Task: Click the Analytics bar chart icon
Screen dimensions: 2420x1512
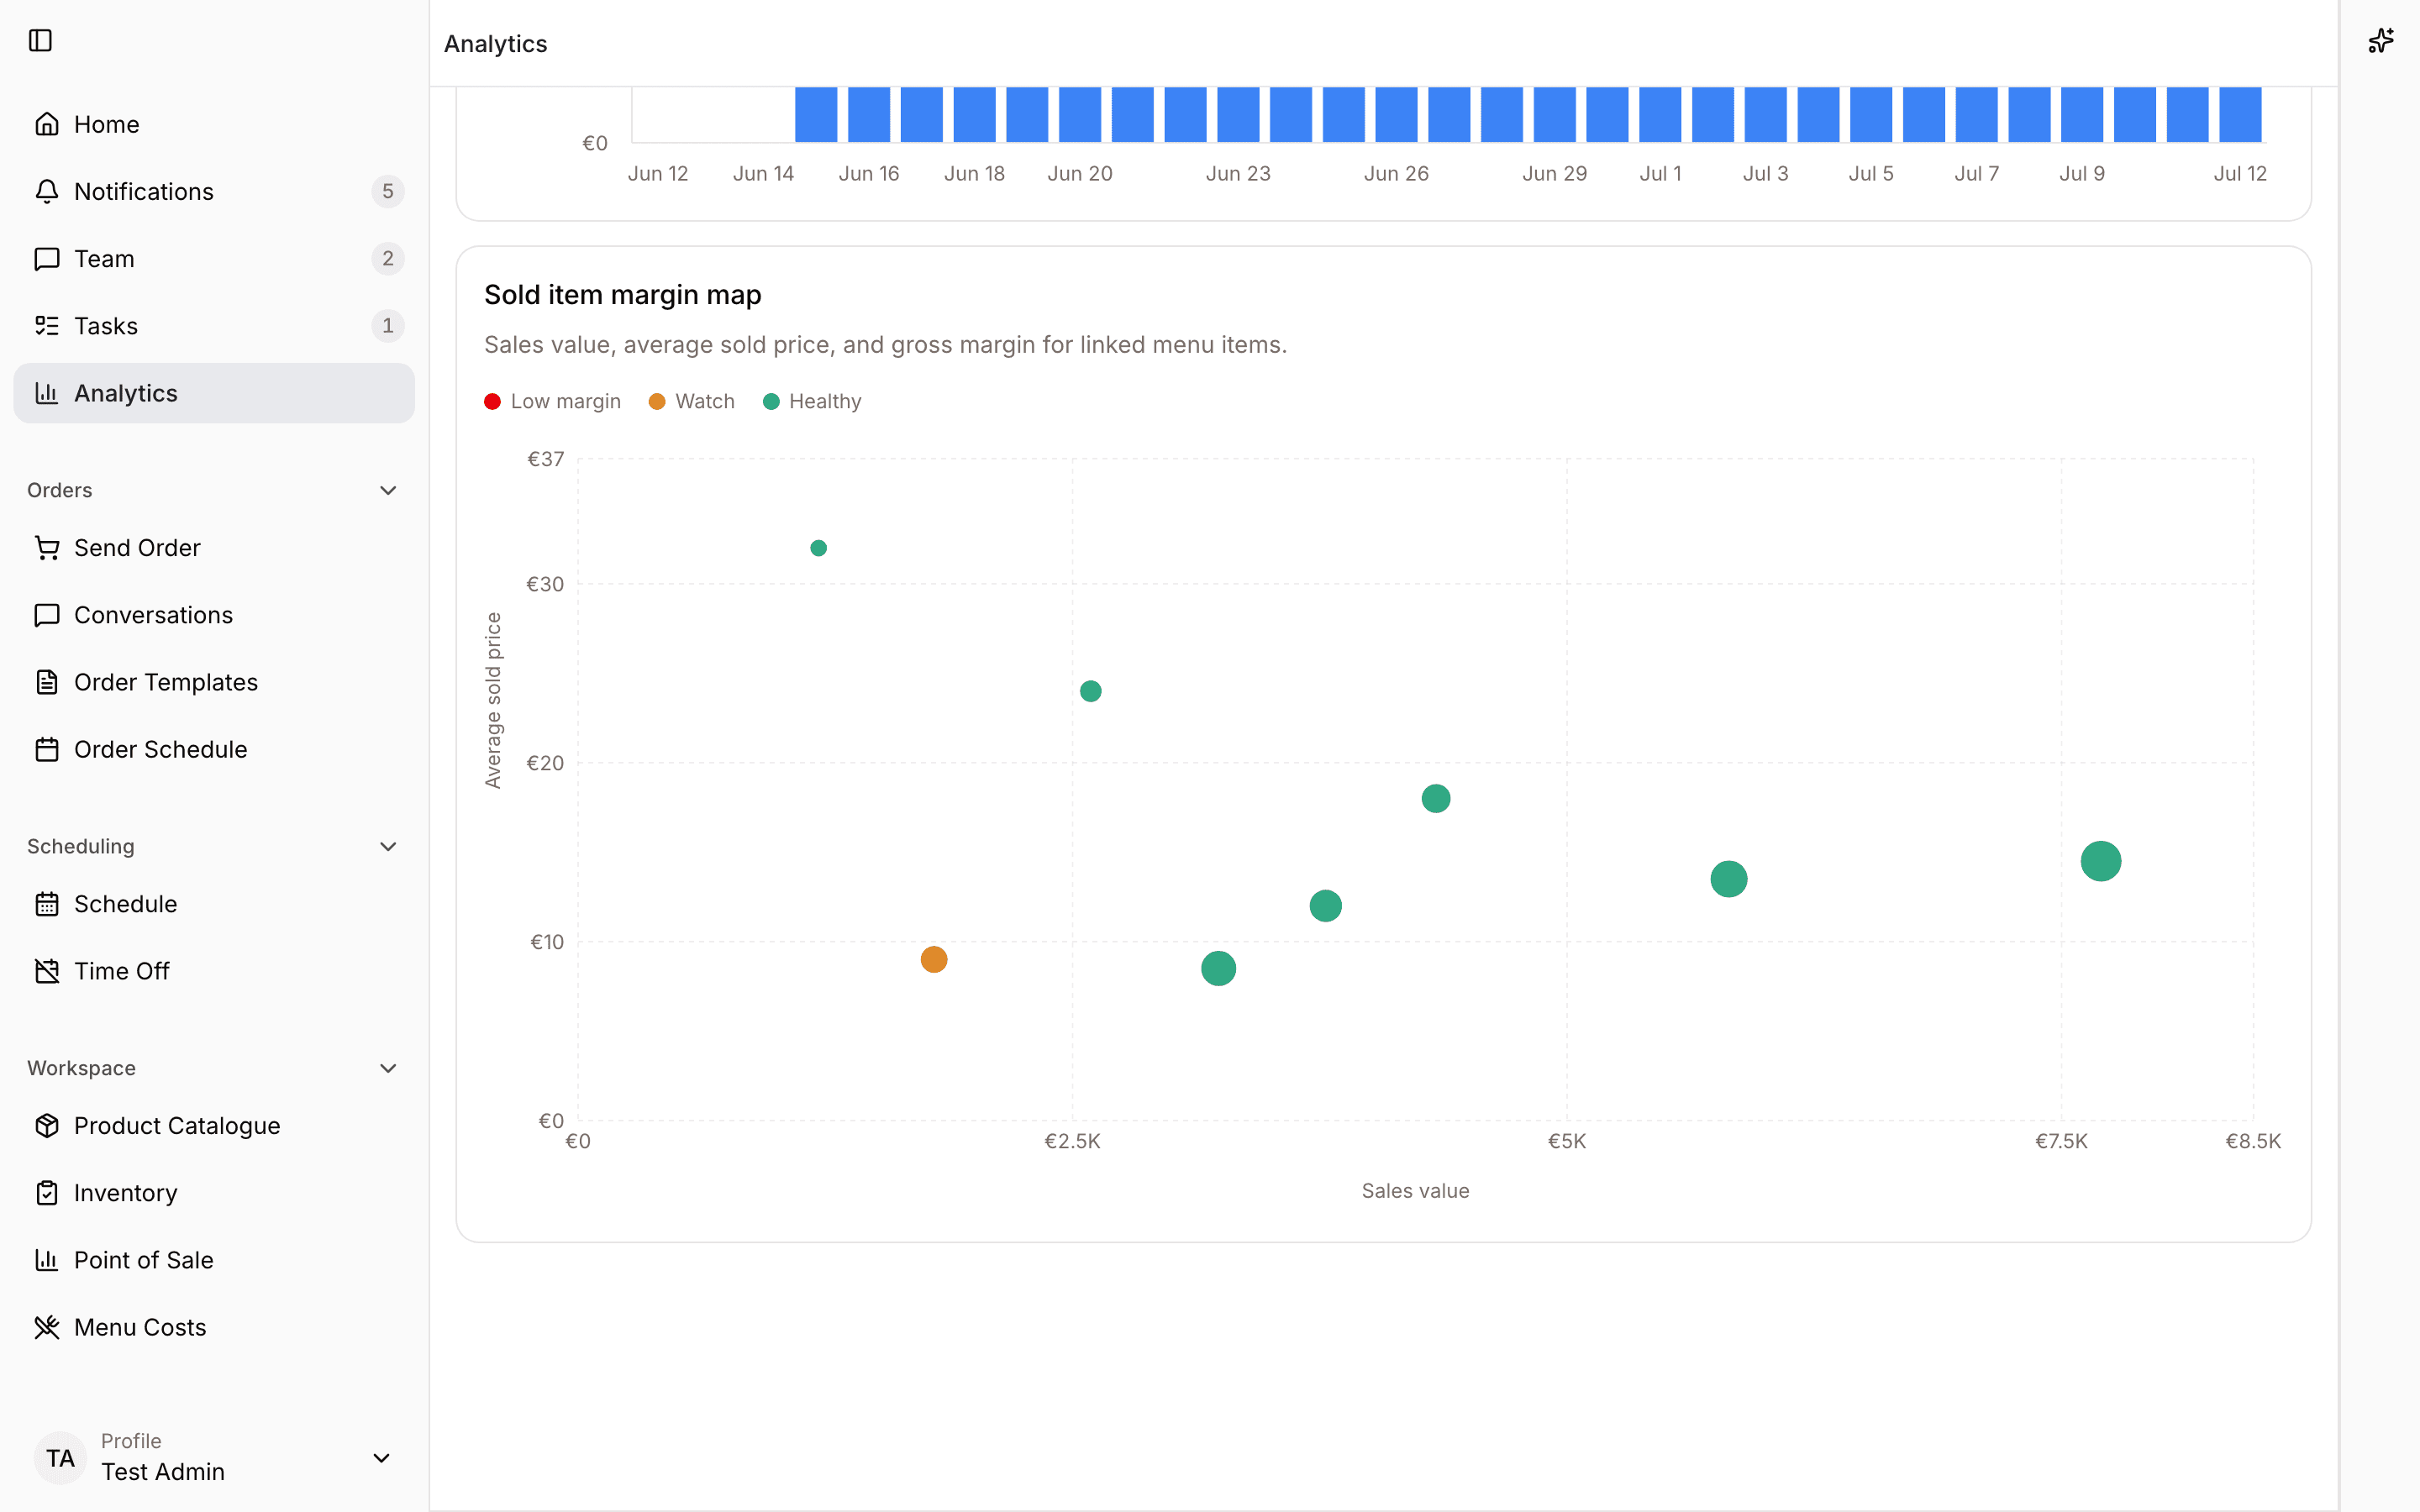Action: (47, 392)
